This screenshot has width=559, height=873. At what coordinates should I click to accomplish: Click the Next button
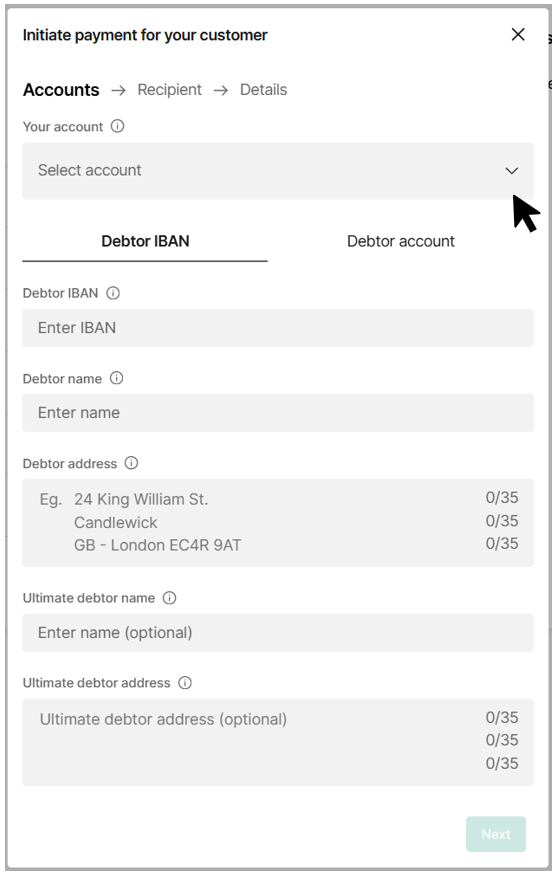496,834
